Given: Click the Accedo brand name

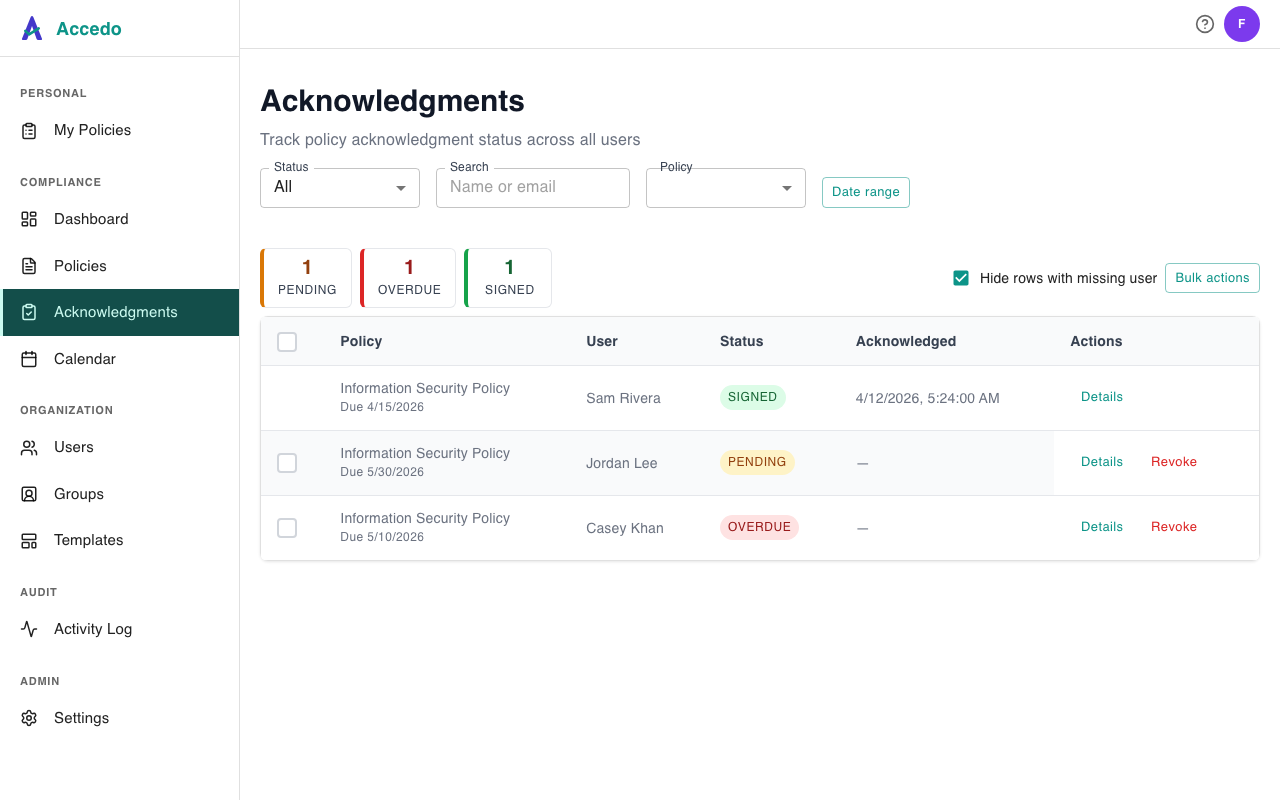Looking at the screenshot, I should (x=89, y=29).
